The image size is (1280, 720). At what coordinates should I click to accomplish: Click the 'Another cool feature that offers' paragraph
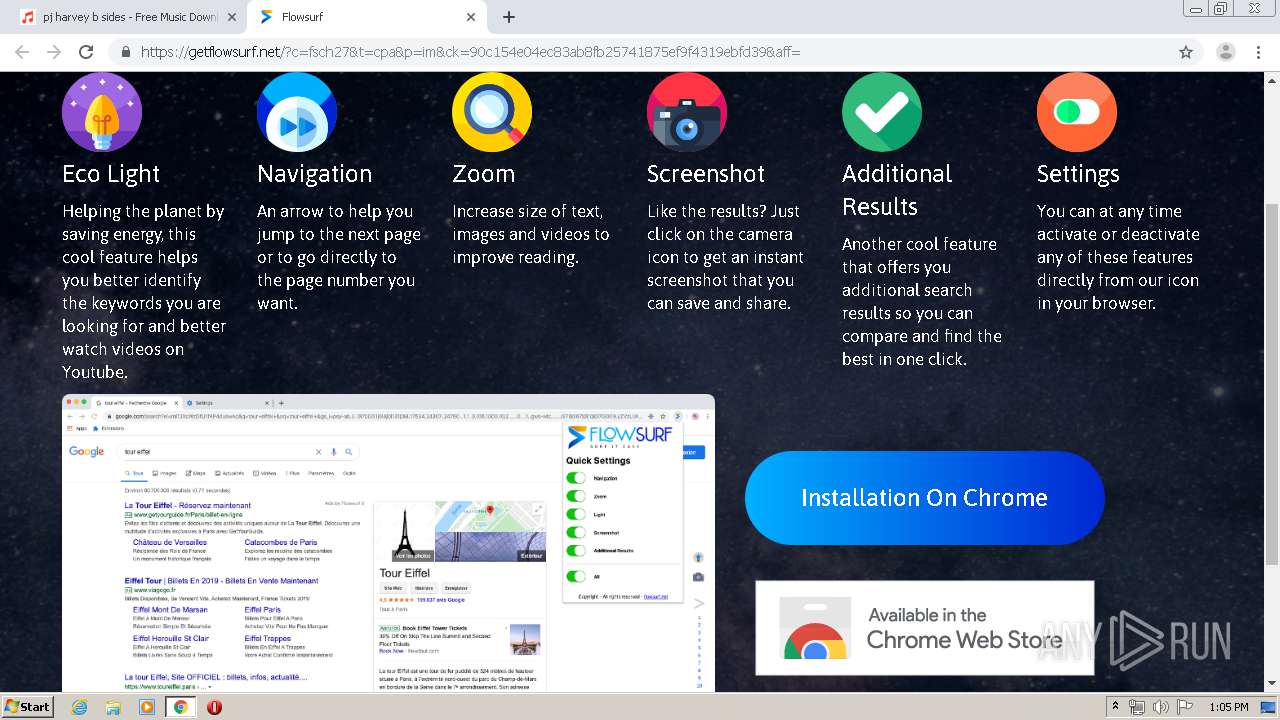pyautogui.click(x=922, y=301)
